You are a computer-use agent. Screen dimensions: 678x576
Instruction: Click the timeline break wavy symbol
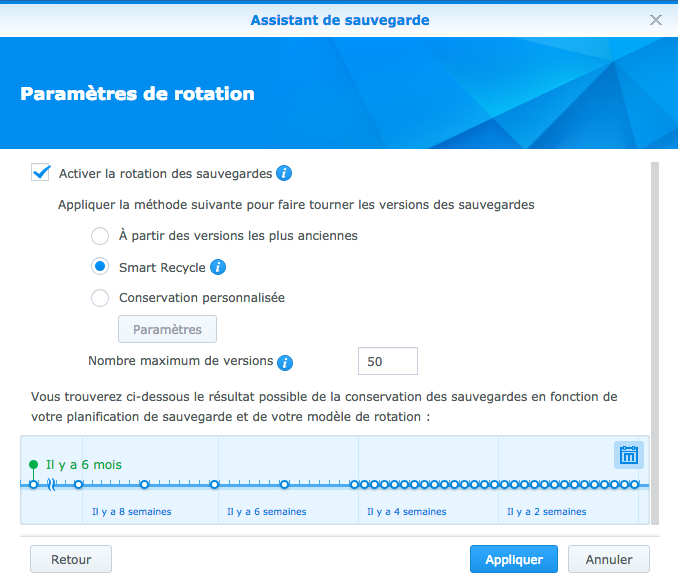pyautogui.click(x=52, y=485)
